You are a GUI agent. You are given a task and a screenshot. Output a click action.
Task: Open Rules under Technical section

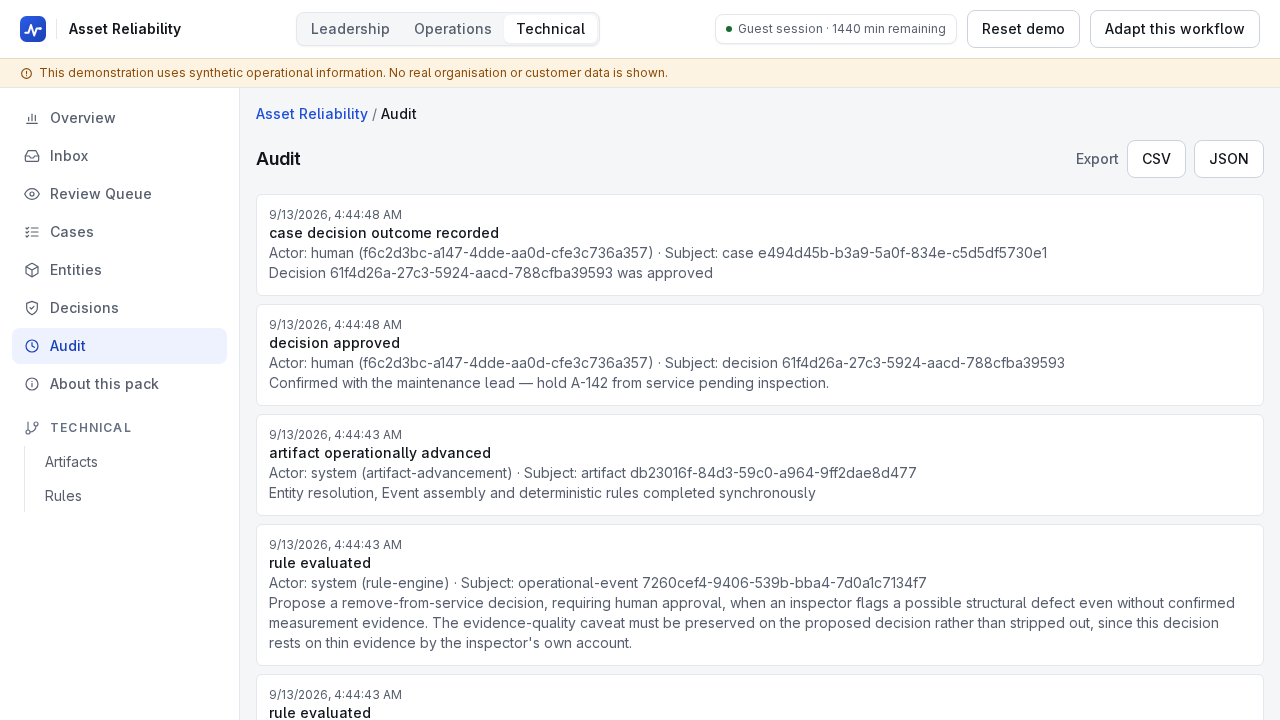[130, 496]
